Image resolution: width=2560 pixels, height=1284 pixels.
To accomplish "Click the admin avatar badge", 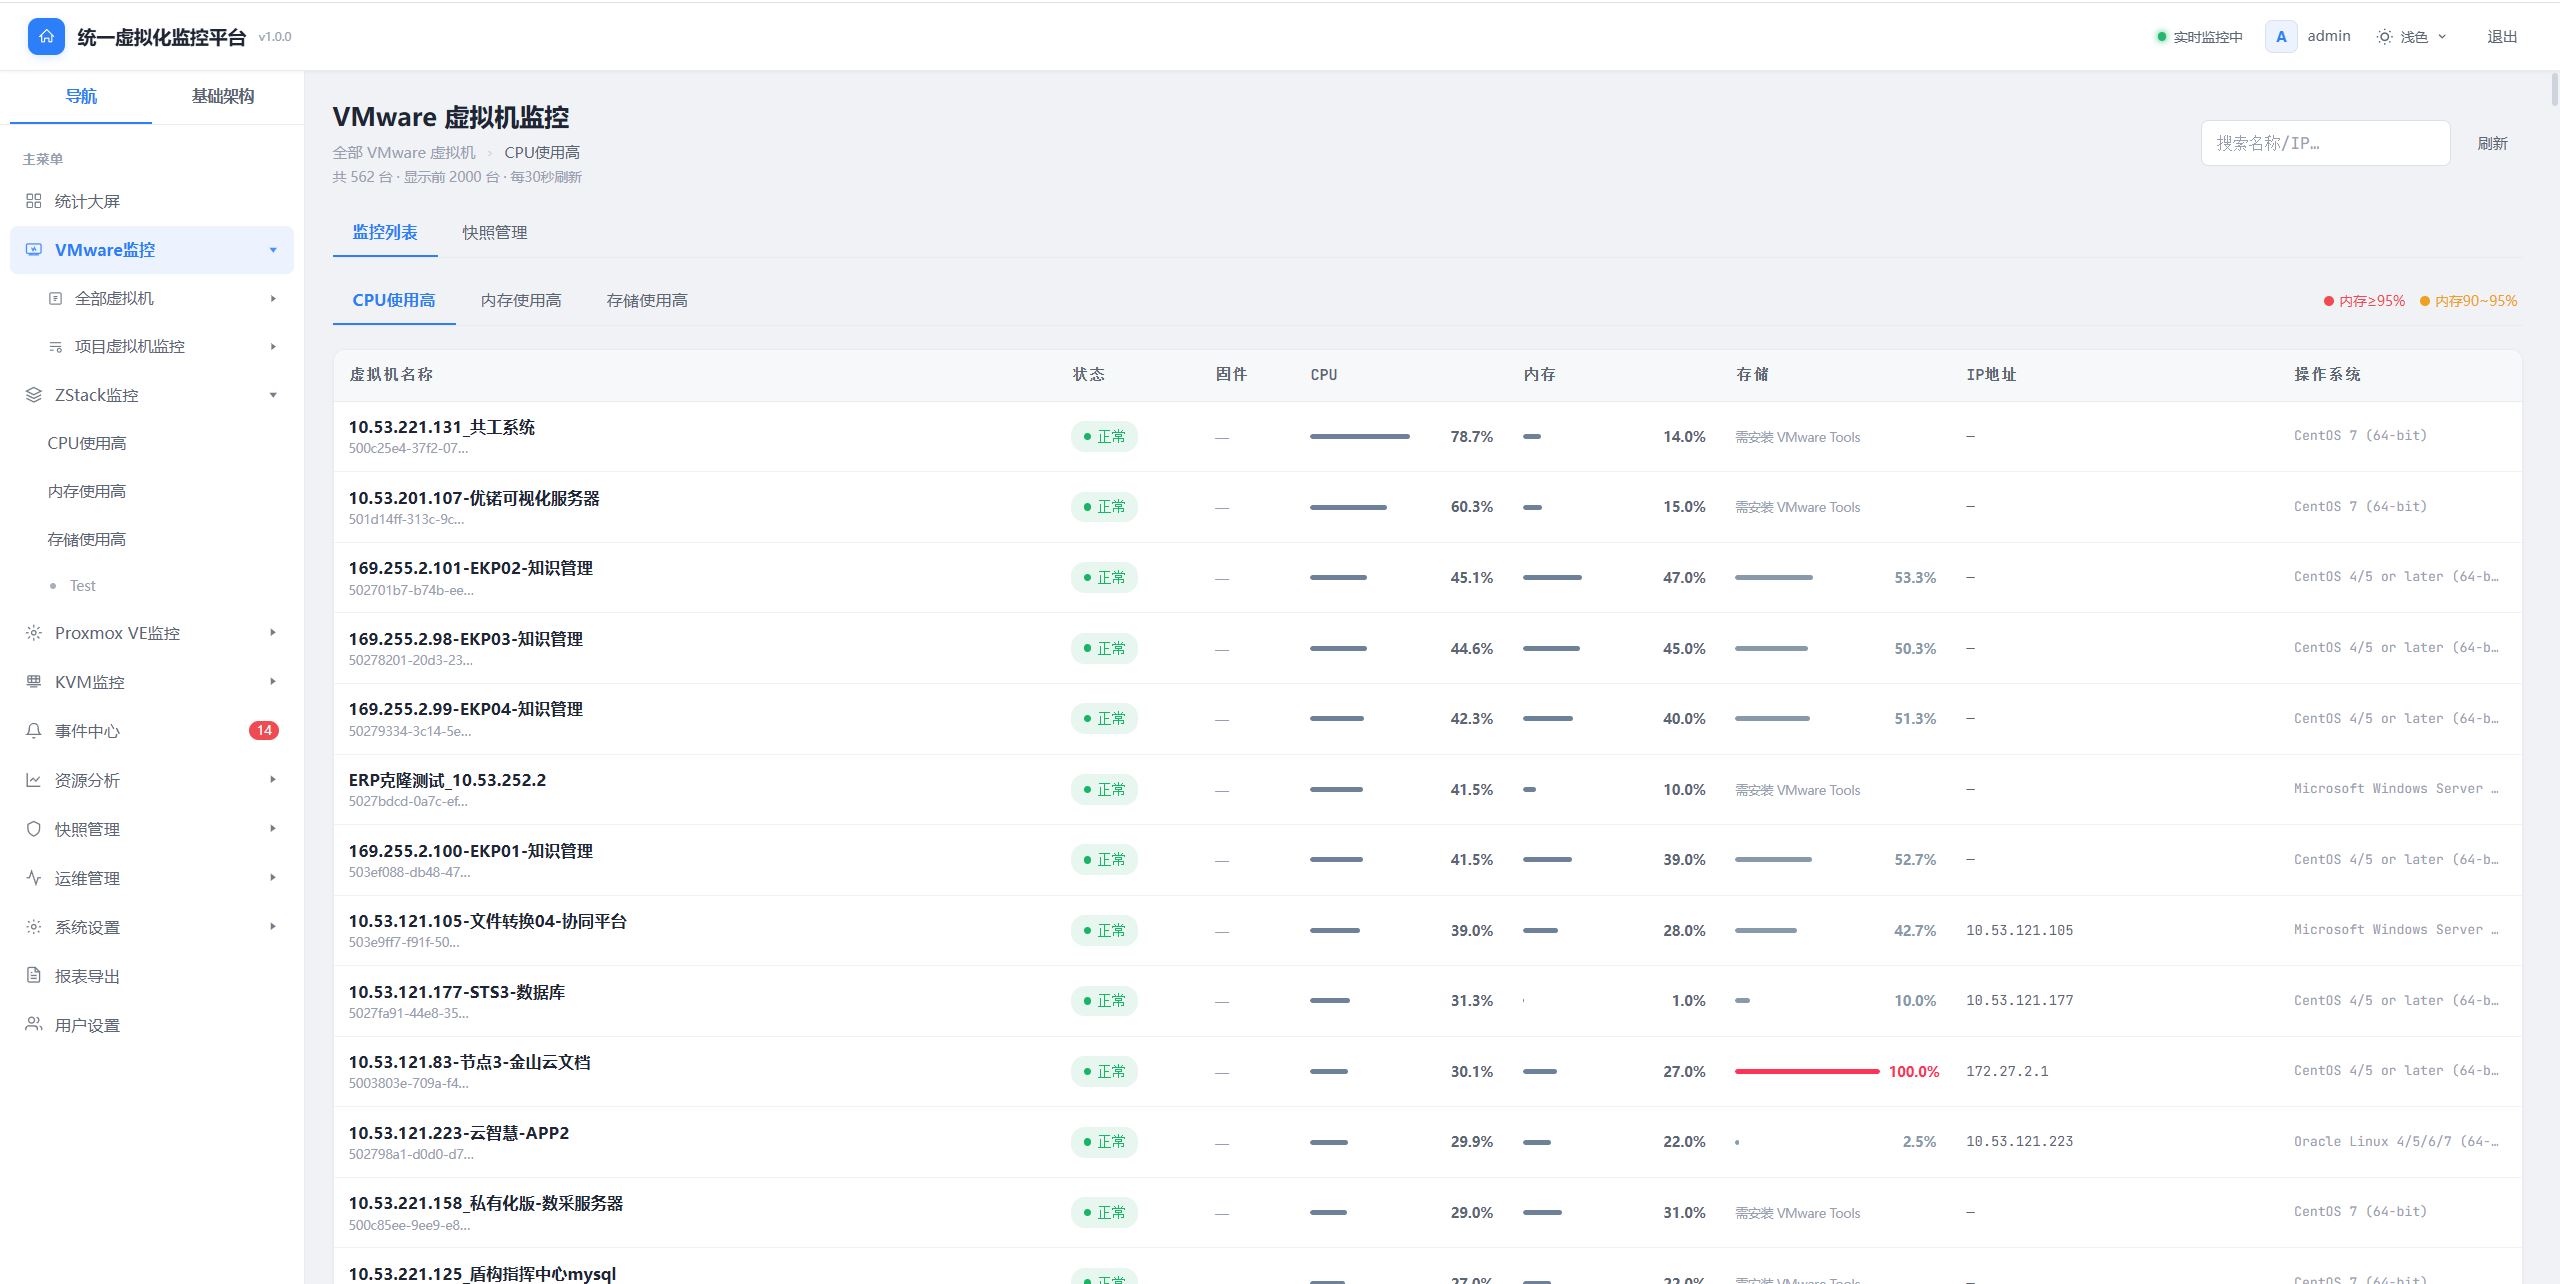I will (x=2281, y=37).
